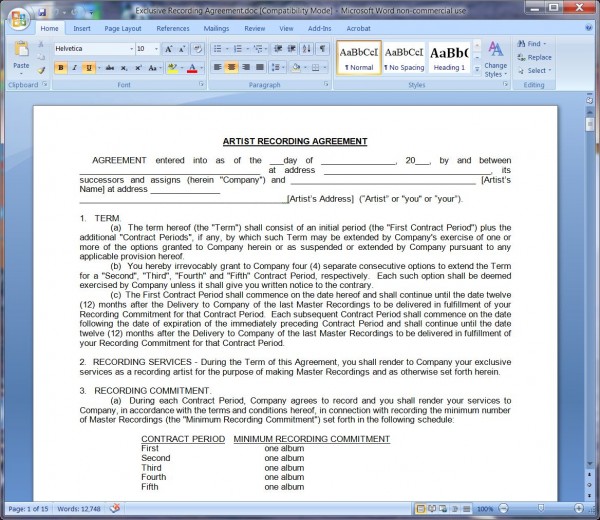Zoom in with the plus button
Viewport: 600px width, 520px height.
click(579, 509)
